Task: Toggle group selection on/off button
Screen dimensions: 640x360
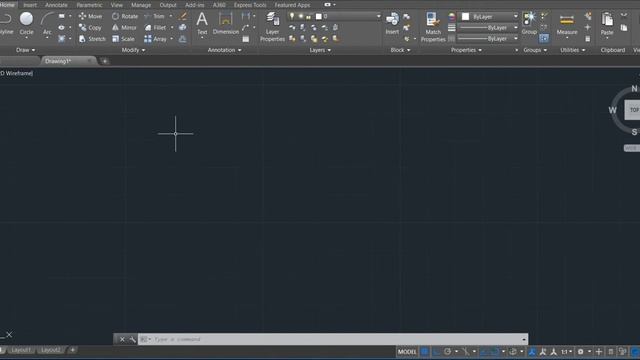Action: 544,38
